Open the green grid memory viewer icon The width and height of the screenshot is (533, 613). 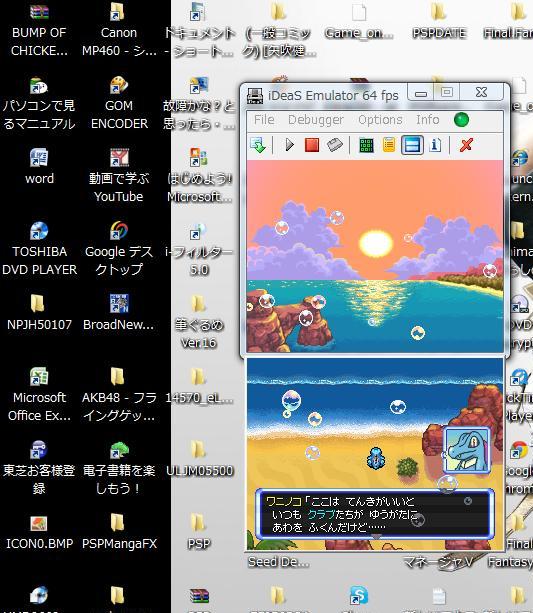point(366,145)
